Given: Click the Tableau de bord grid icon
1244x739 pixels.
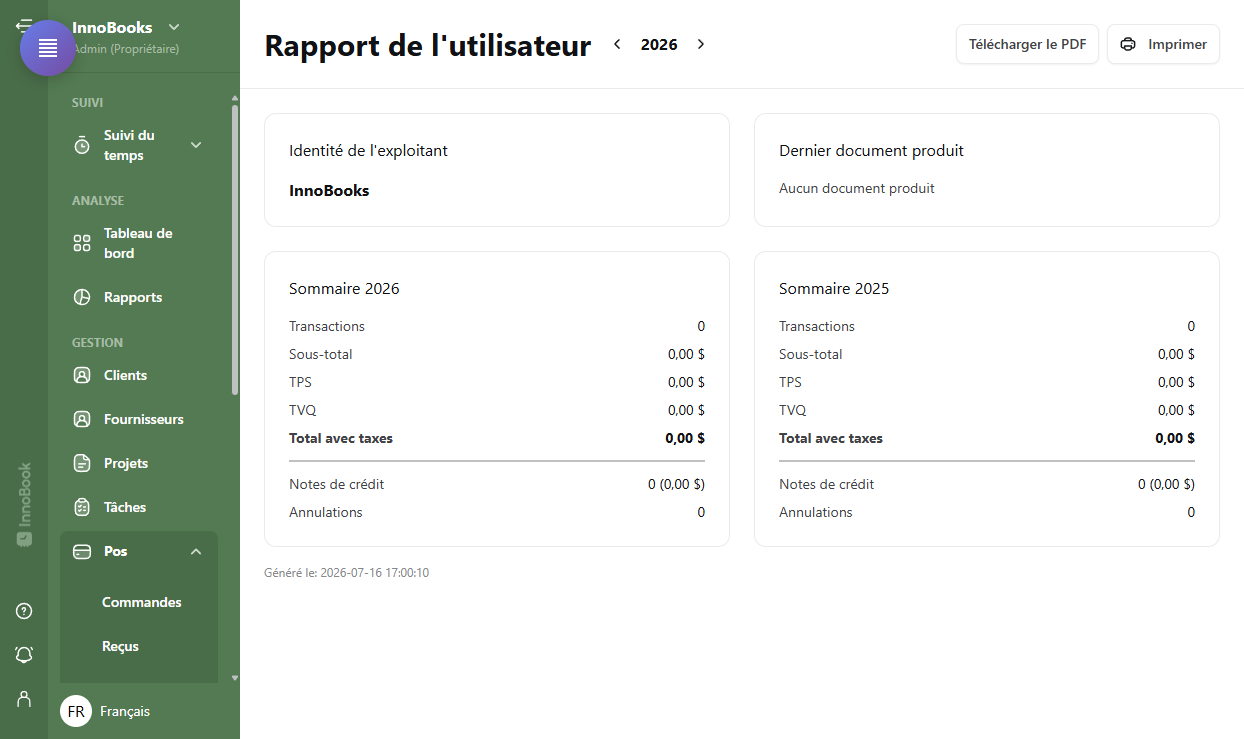Looking at the screenshot, I should tap(82, 243).
